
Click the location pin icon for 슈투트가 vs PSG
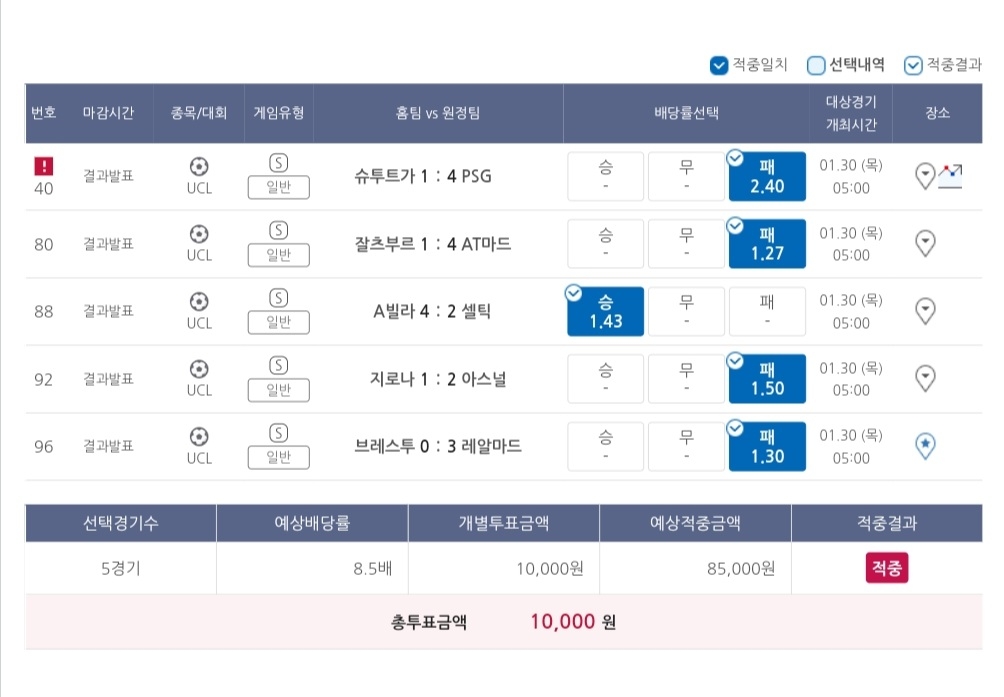926,177
